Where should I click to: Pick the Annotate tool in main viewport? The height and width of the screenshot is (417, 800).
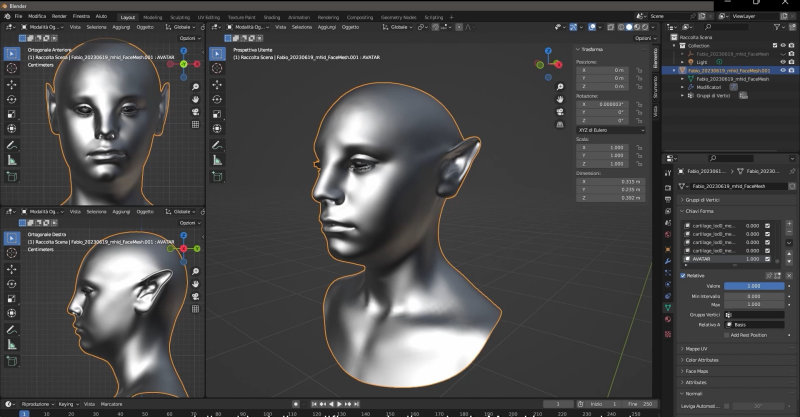point(217,145)
